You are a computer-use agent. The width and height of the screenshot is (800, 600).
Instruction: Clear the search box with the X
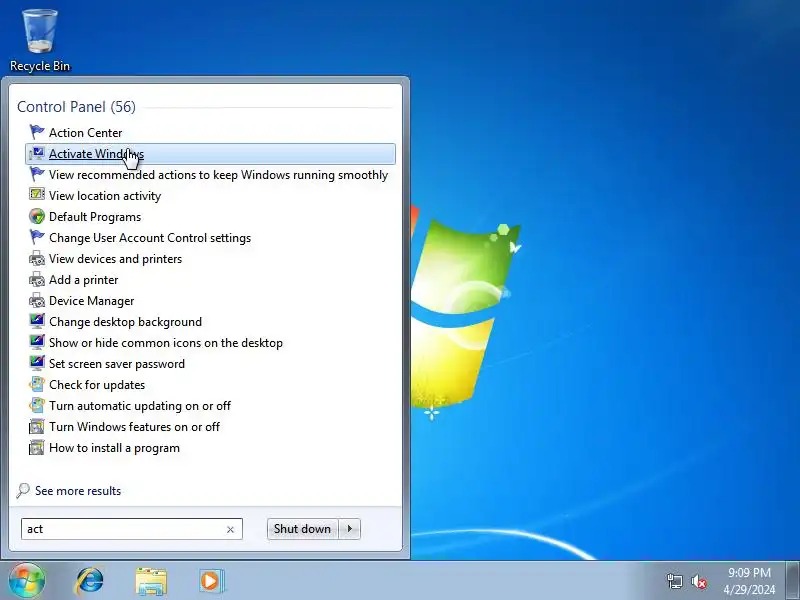point(230,530)
